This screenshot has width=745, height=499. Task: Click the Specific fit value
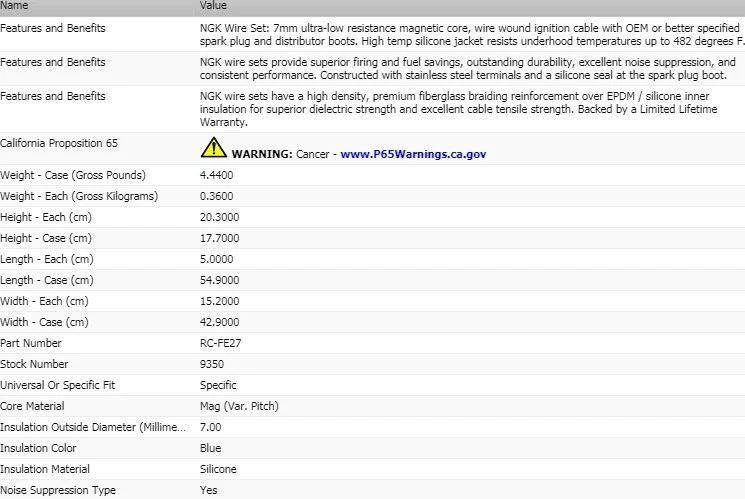click(218, 385)
